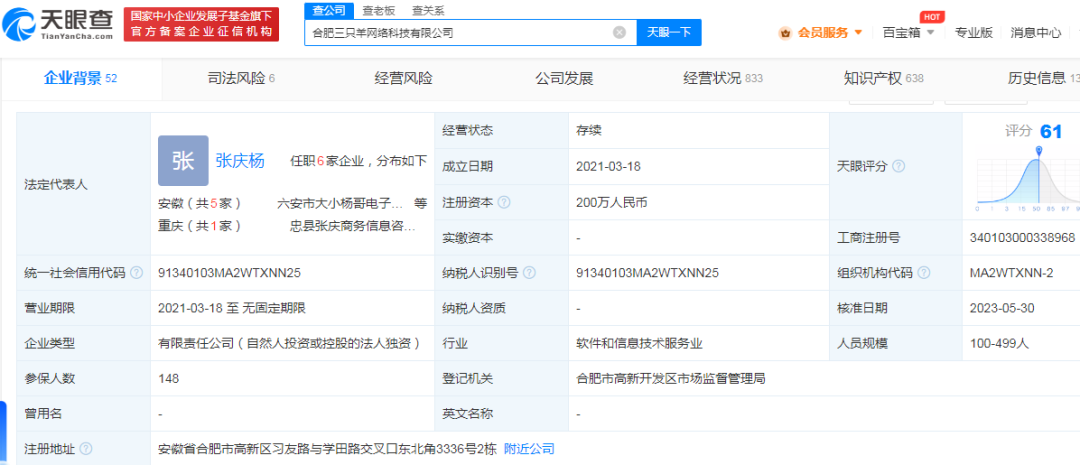This screenshot has height=465, width=1080.
Task: Click the 张 avatar tile
Action: pos(183,161)
